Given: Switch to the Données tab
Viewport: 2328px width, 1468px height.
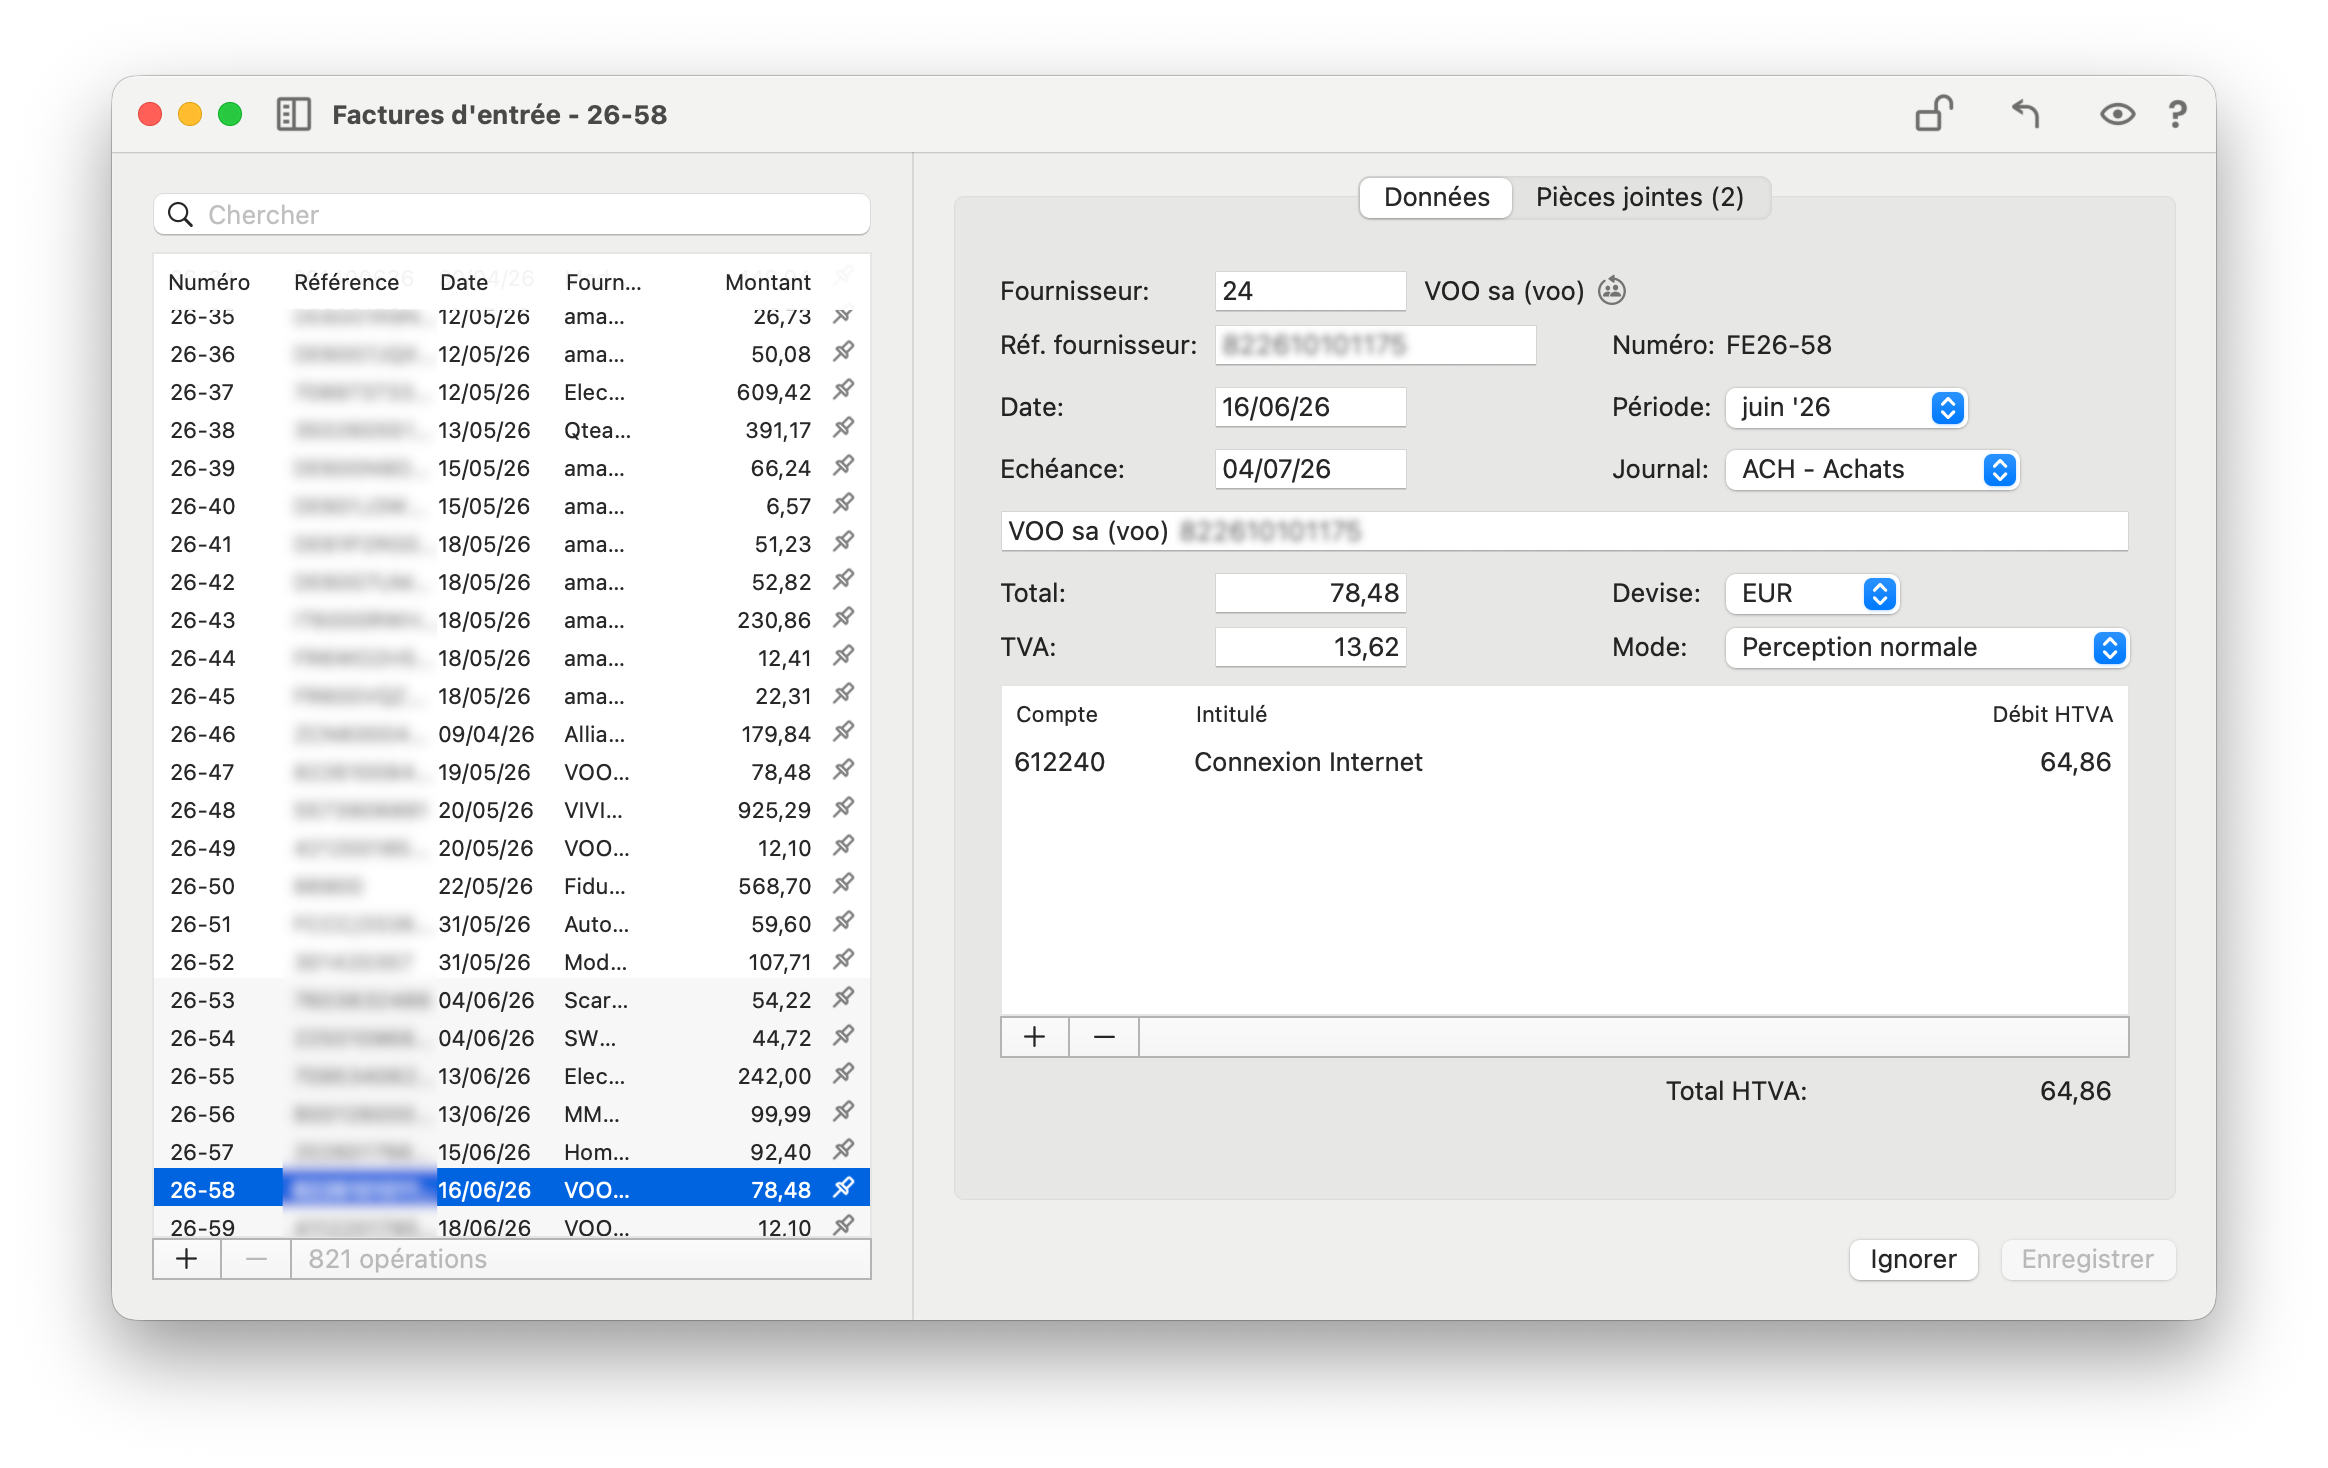Looking at the screenshot, I should point(1436,197).
